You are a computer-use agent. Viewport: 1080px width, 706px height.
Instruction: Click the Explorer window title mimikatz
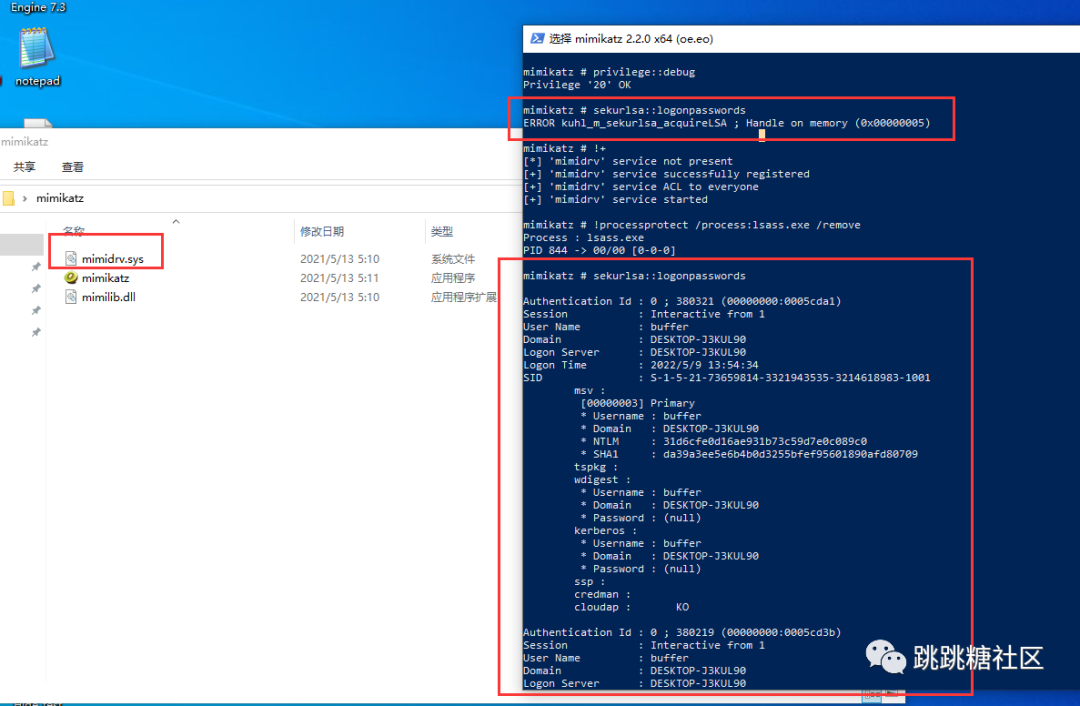tap(24, 142)
